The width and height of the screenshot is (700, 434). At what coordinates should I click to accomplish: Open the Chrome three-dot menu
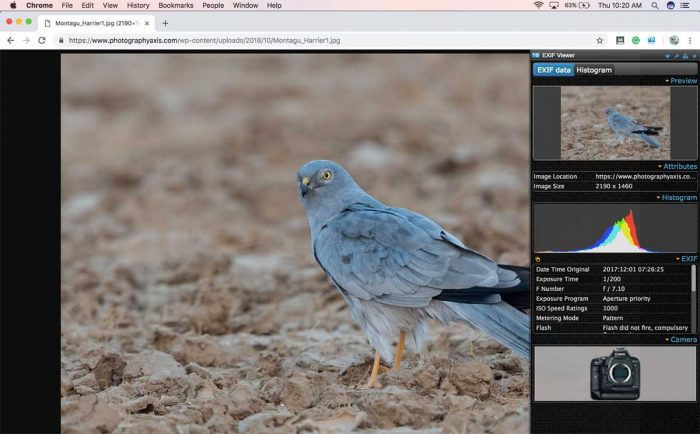pos(689,40)
